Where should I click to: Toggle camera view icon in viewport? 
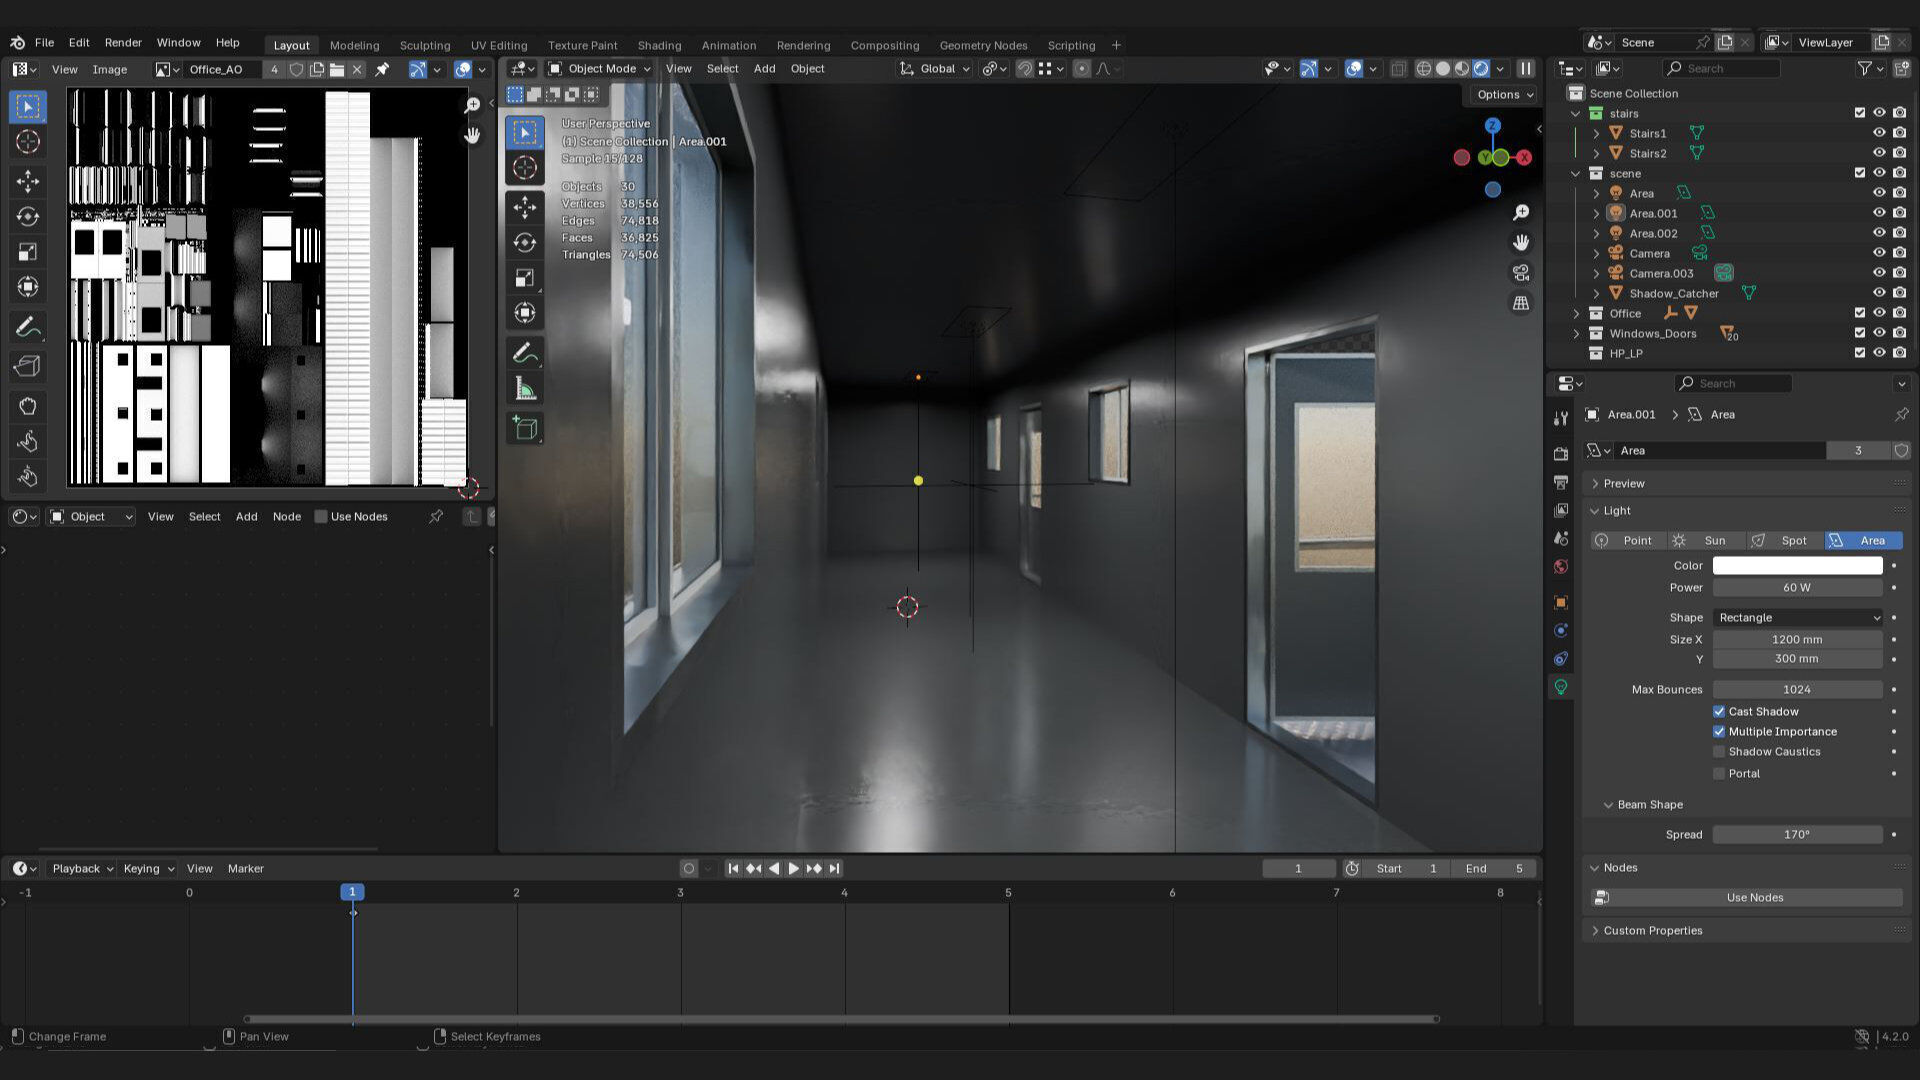[x=1521, y=272]
